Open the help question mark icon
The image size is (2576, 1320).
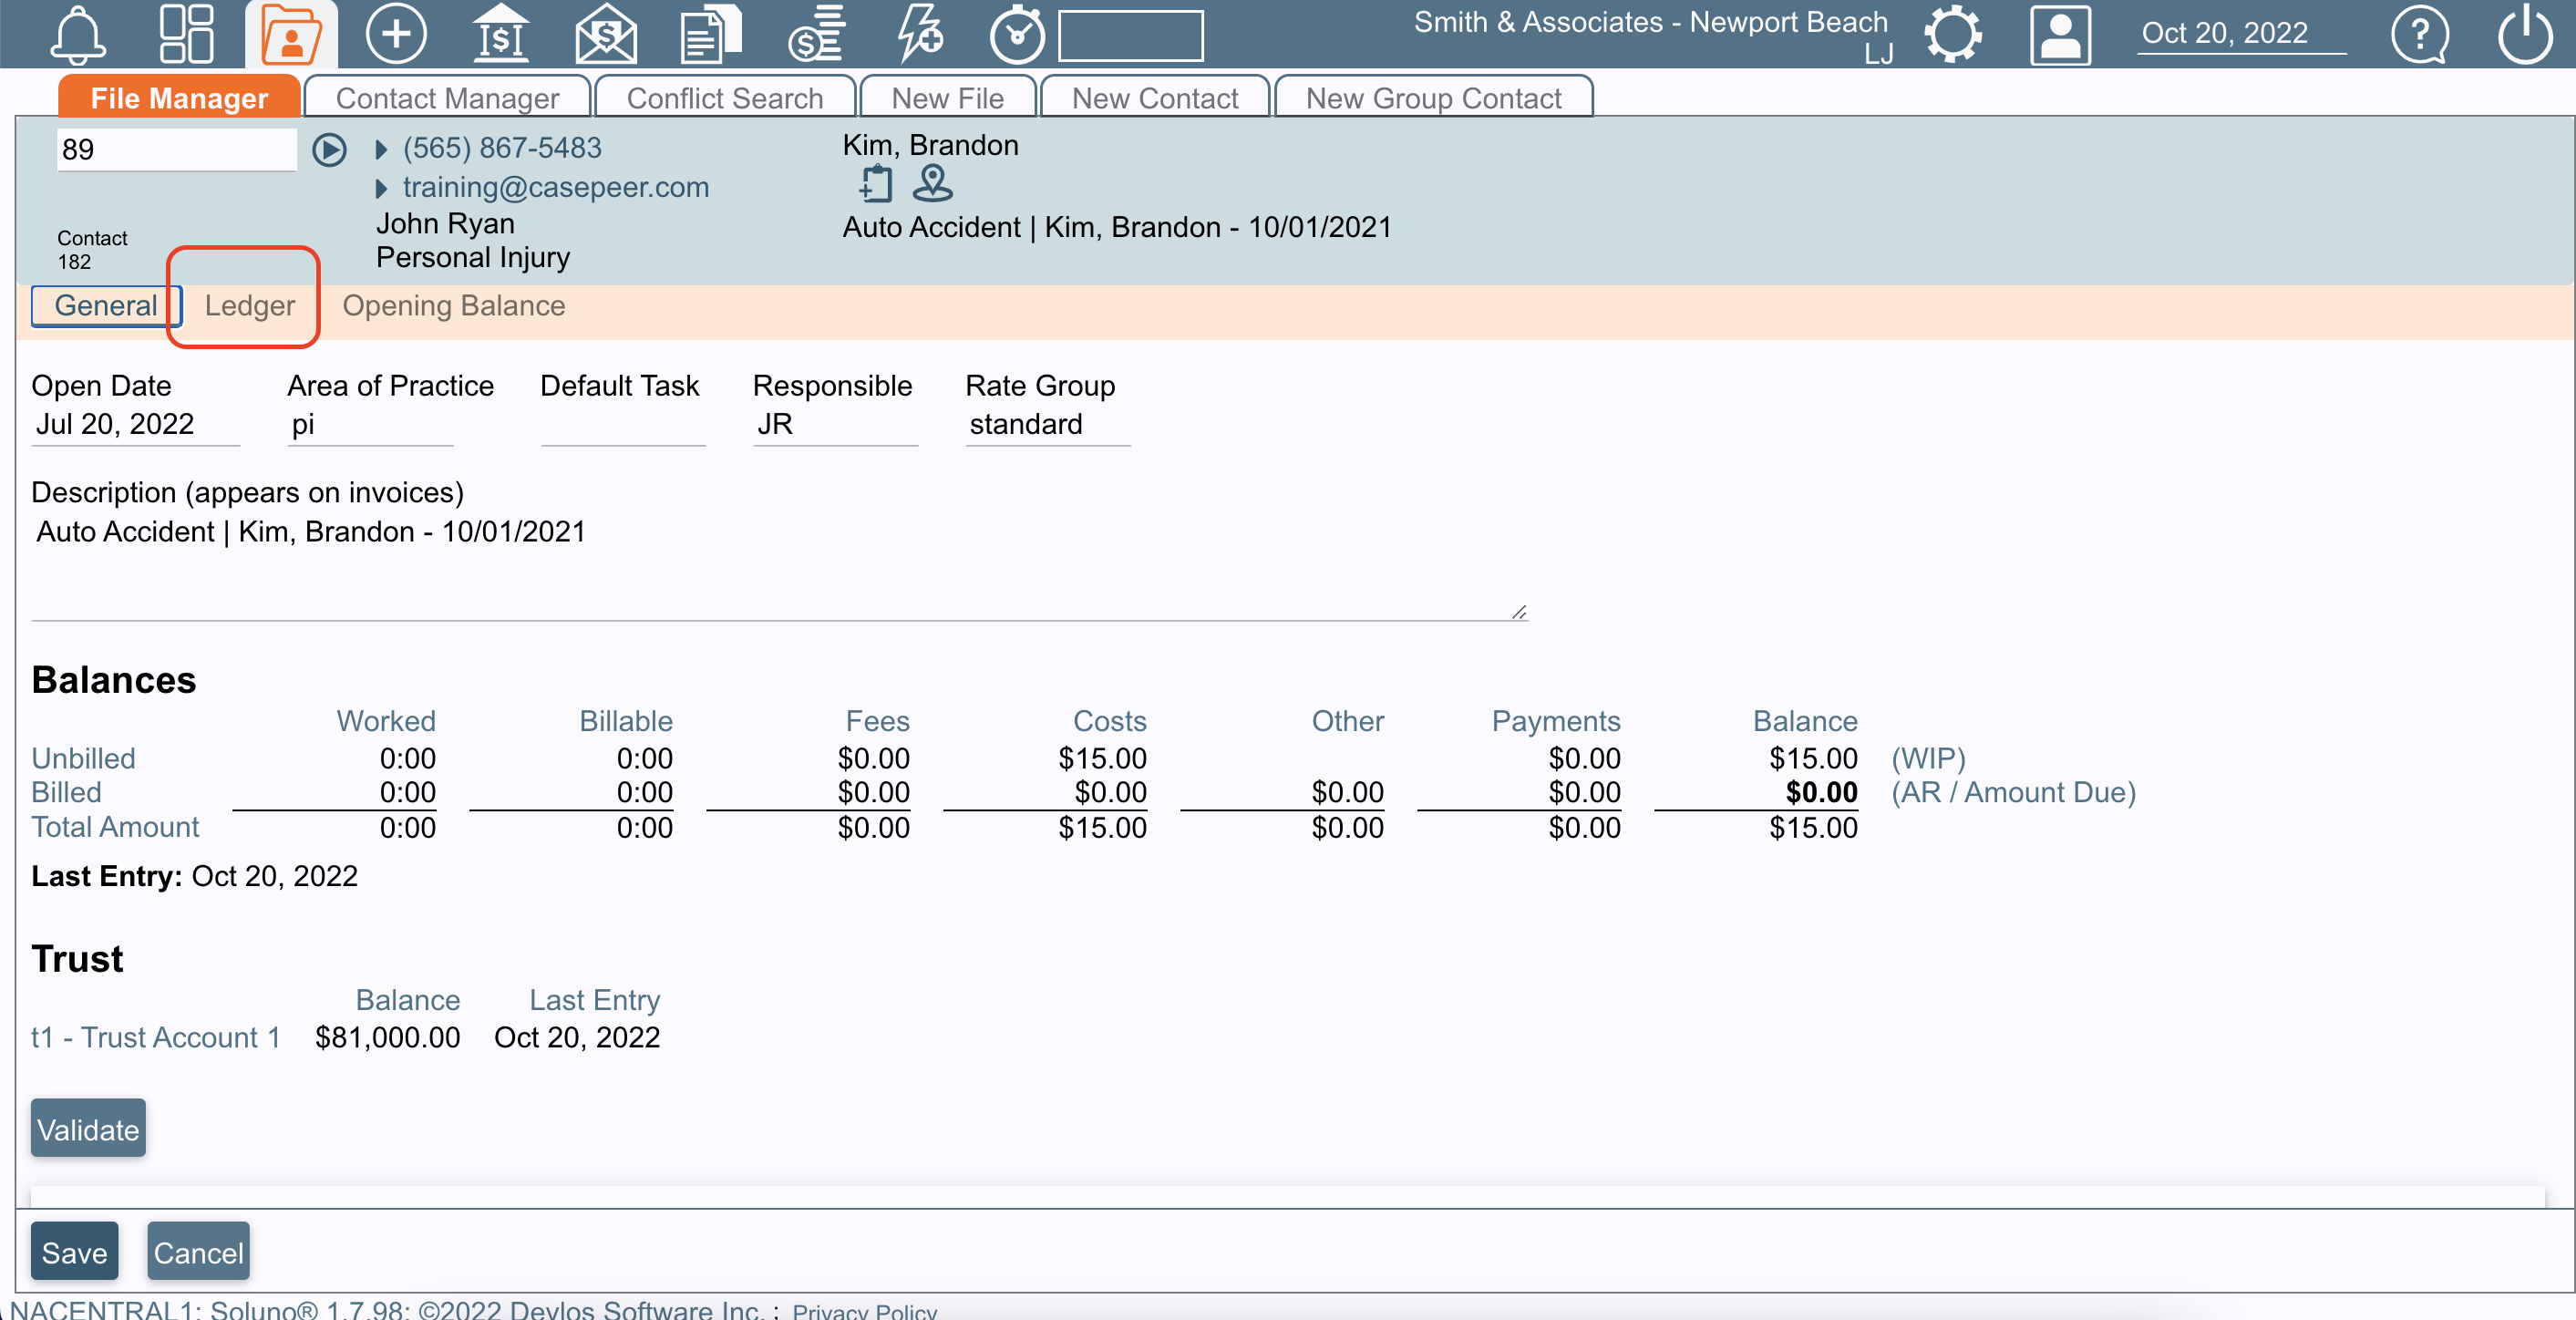[x=2420, y=35]
